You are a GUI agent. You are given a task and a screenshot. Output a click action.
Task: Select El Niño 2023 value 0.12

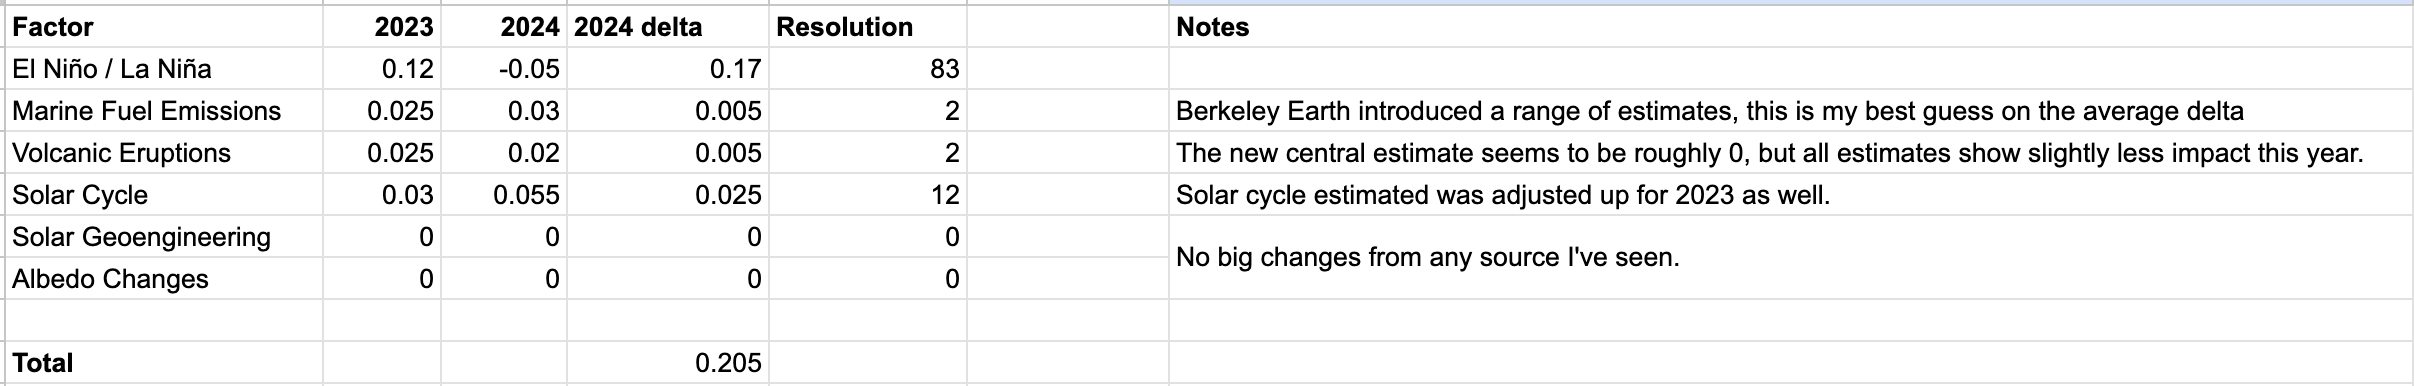pos(381,69)
